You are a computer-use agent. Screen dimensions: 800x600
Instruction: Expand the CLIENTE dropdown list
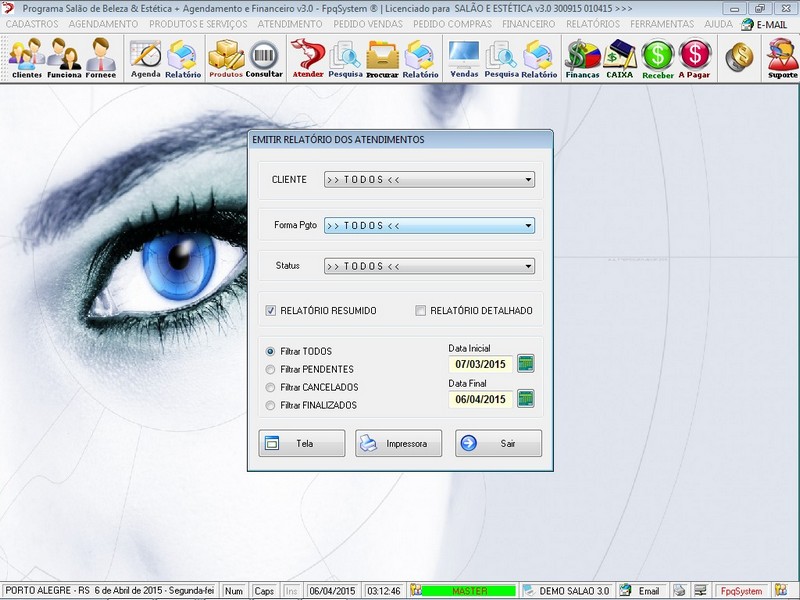click(527, 181)
